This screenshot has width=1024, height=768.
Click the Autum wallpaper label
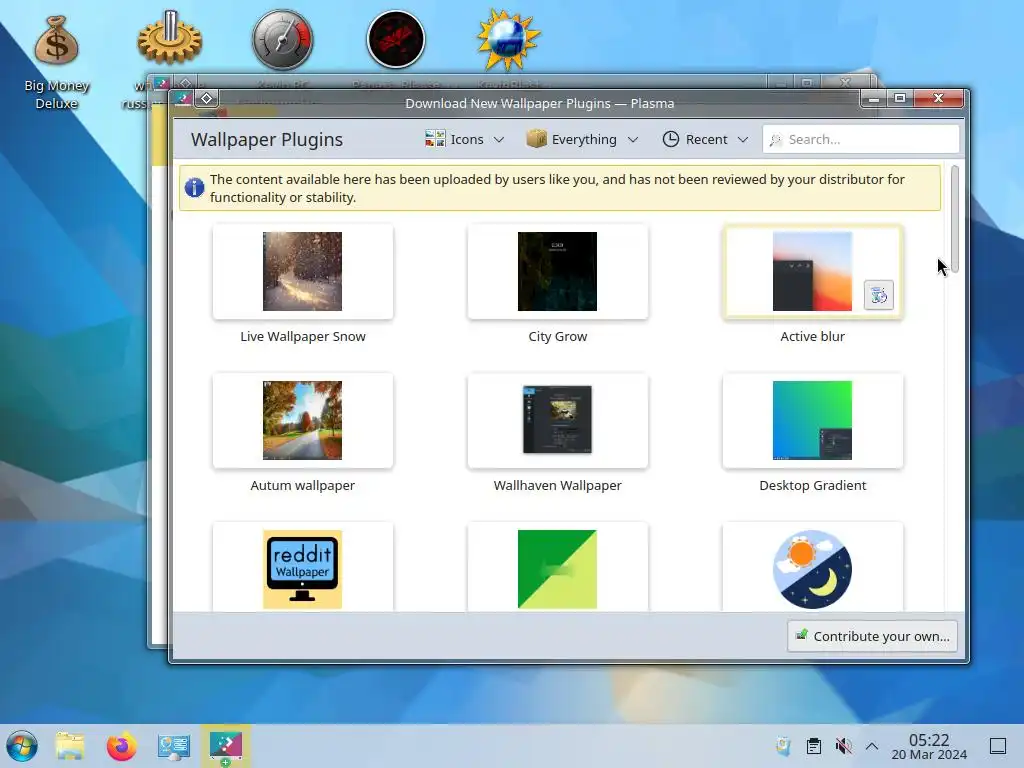click(302, 485)
